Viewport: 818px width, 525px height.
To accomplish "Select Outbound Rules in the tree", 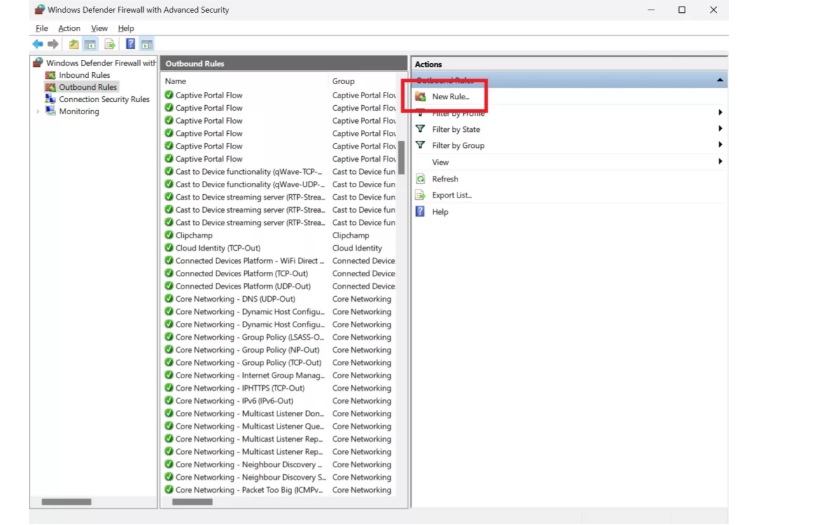I will [88, 87].
